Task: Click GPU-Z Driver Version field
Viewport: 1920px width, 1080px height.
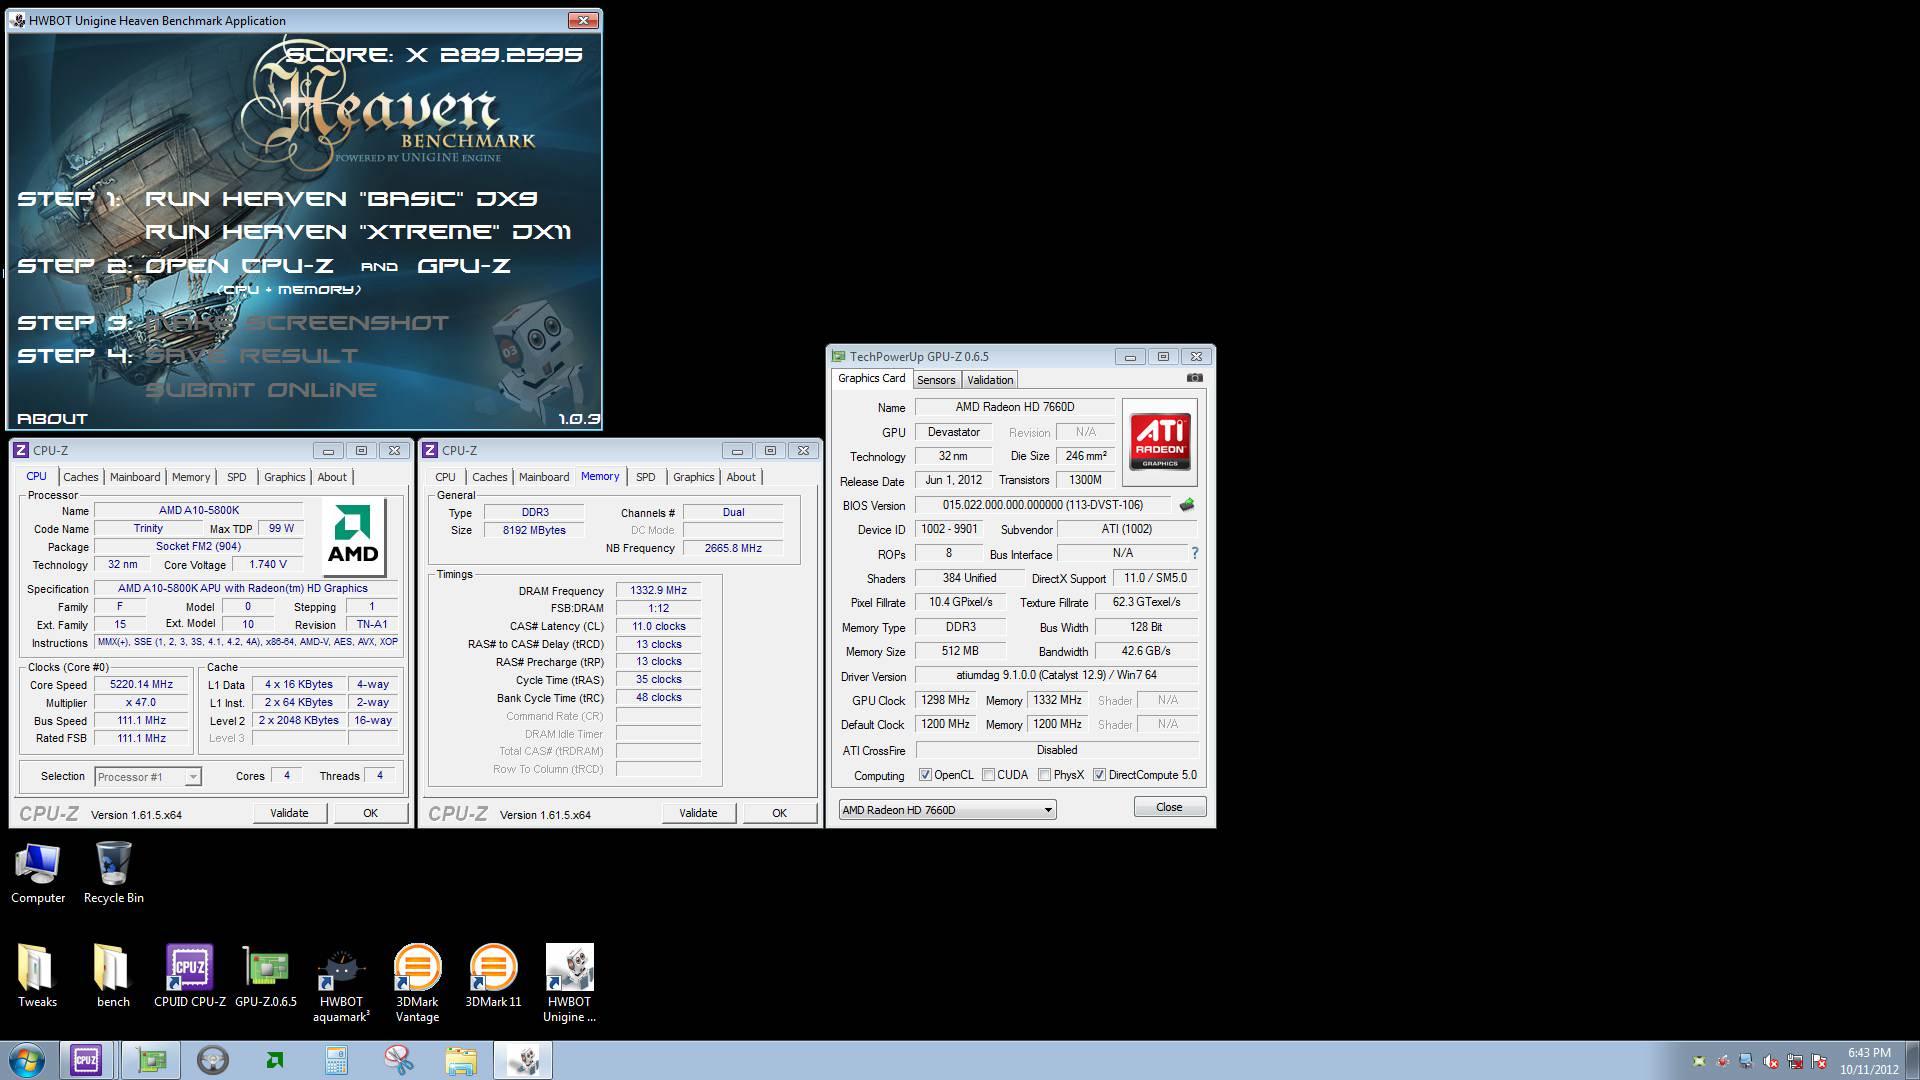Action: coord(1056,675)
